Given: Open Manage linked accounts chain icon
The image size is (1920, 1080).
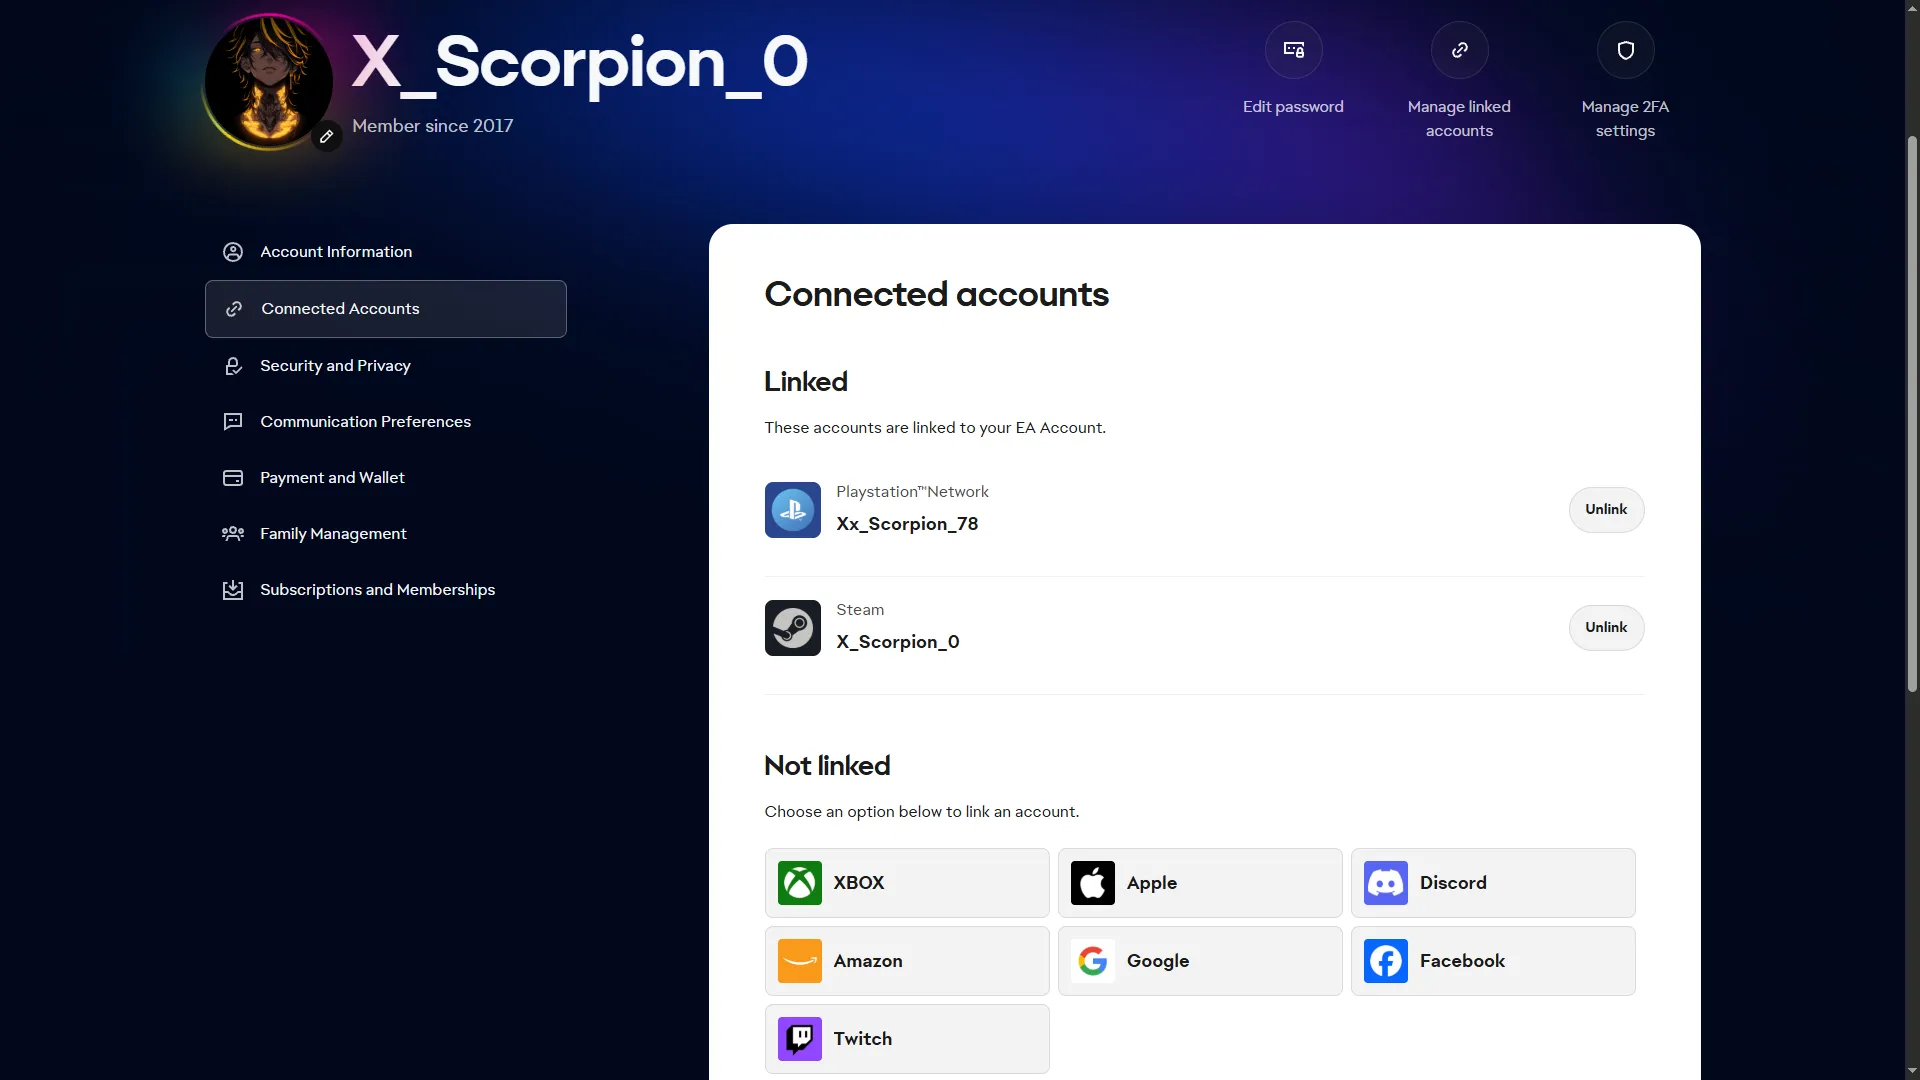Looking at the screenshot, I should [x=1459, y=50].
